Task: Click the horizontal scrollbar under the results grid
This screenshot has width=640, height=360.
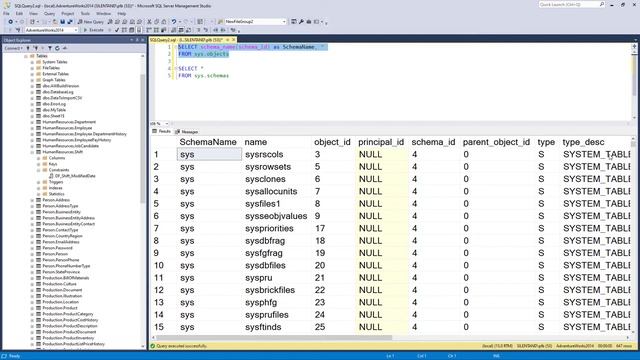Action: 273,338
